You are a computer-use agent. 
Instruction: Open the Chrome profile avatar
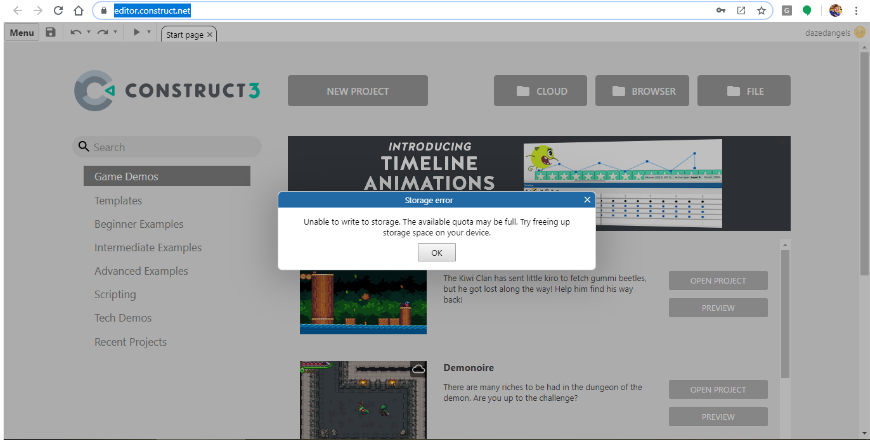tap(836, 11)
